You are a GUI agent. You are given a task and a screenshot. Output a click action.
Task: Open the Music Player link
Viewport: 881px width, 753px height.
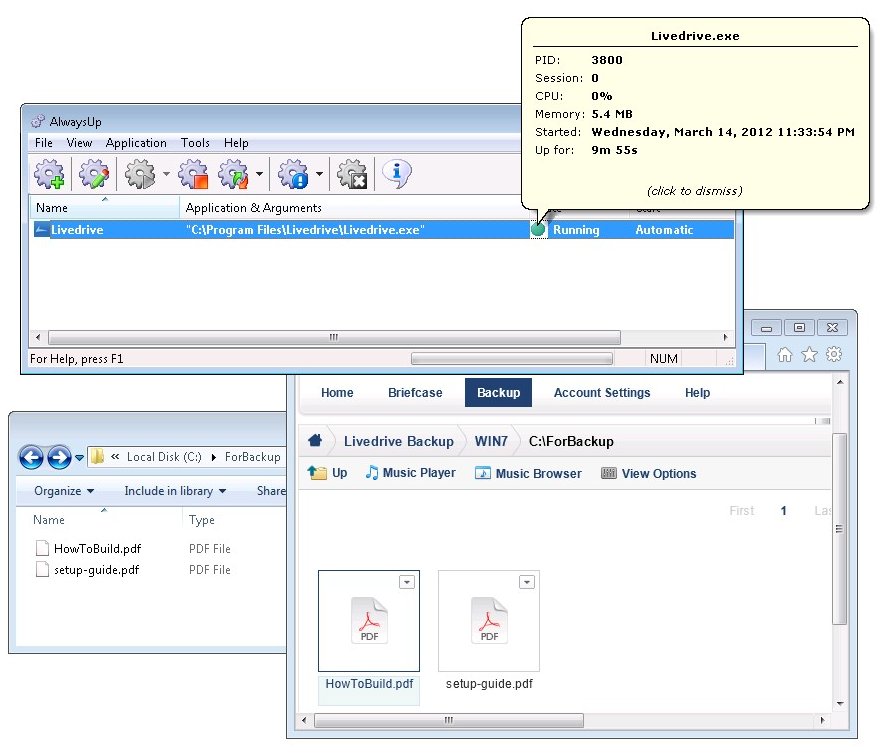410,473
